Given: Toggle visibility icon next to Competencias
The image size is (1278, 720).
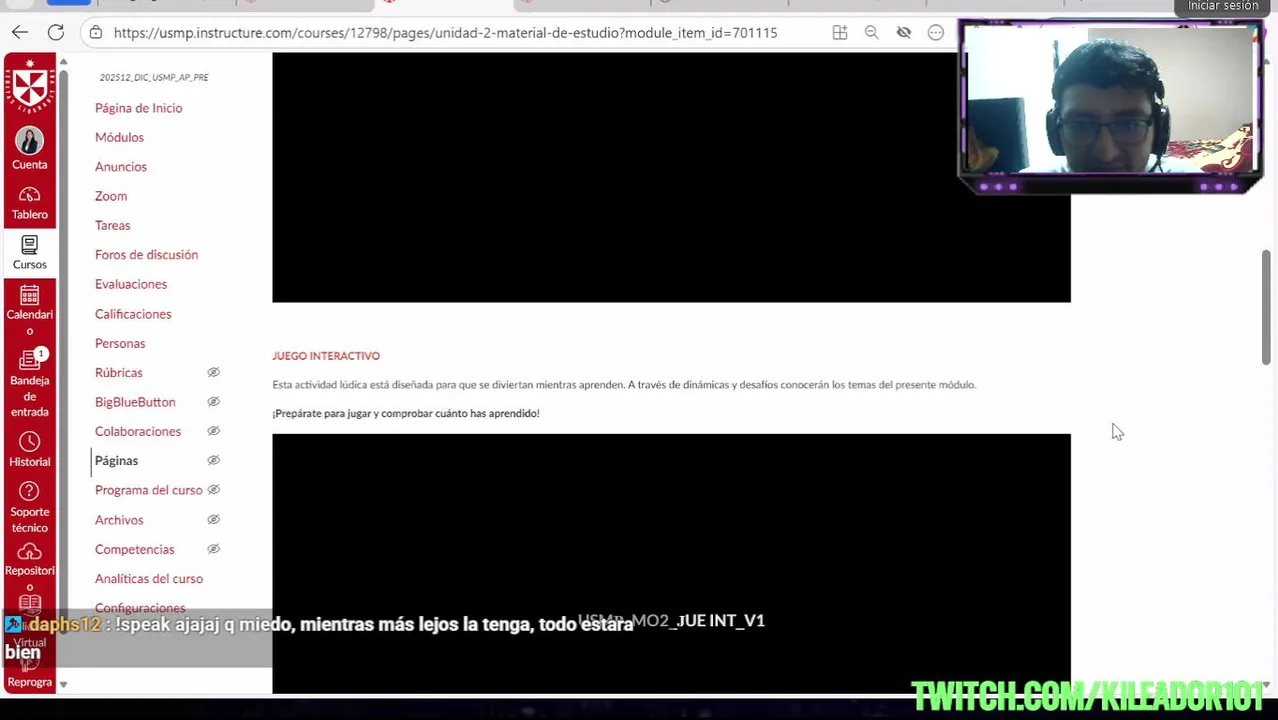Looking at the screenshot, I should (213, 549).
